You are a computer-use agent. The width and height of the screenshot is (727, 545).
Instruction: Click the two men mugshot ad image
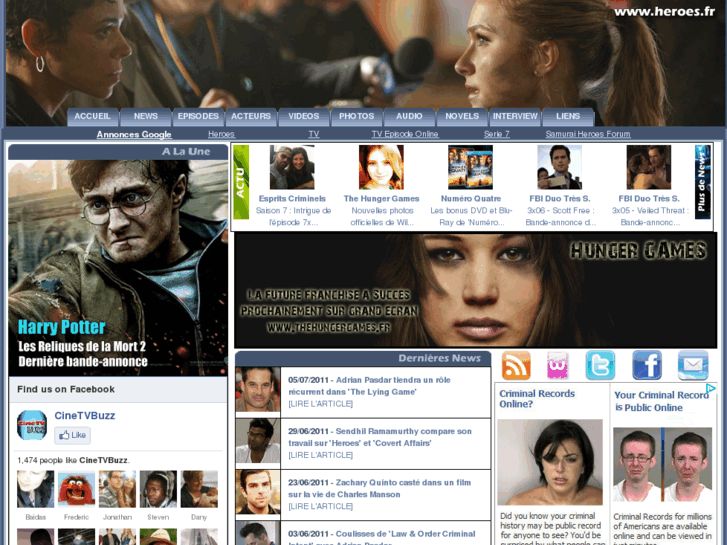tap(662, 464)
